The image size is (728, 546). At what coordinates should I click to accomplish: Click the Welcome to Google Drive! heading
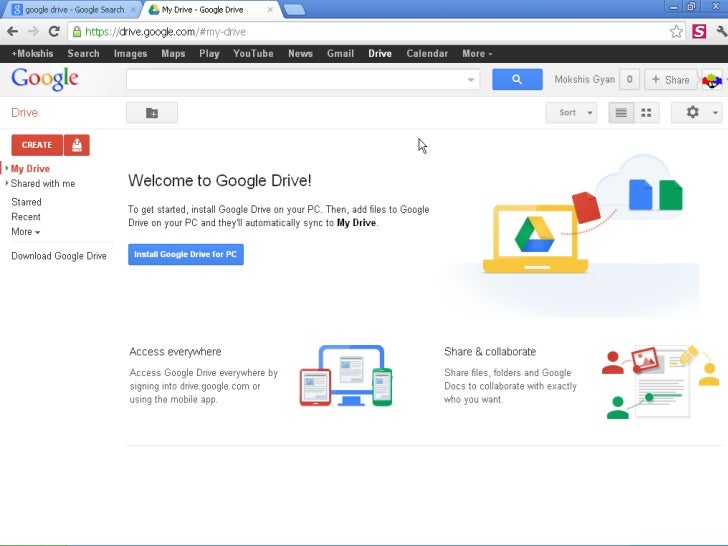pos(220,180)
